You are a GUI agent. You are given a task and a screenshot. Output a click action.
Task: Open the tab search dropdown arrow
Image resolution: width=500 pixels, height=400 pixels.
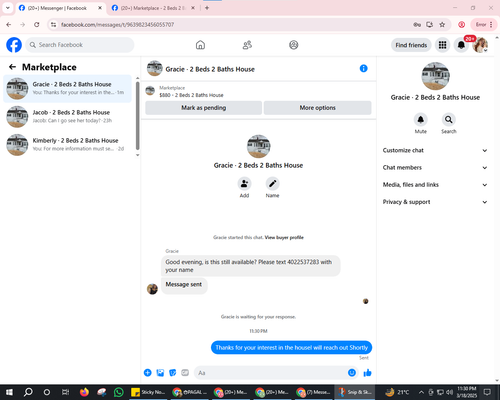pos(8,8)
